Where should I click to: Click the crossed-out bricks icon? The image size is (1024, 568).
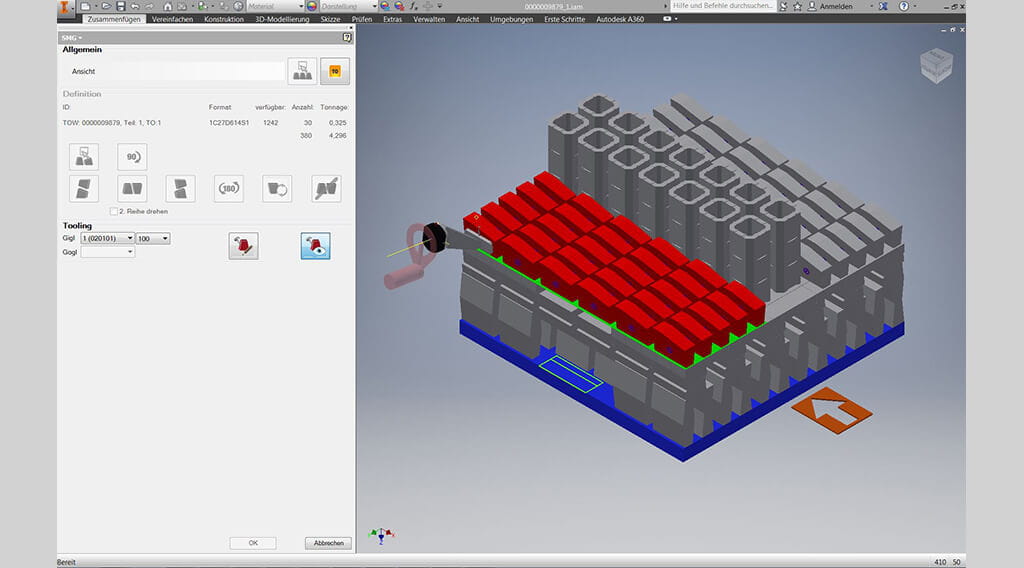(x=326, y=189)
